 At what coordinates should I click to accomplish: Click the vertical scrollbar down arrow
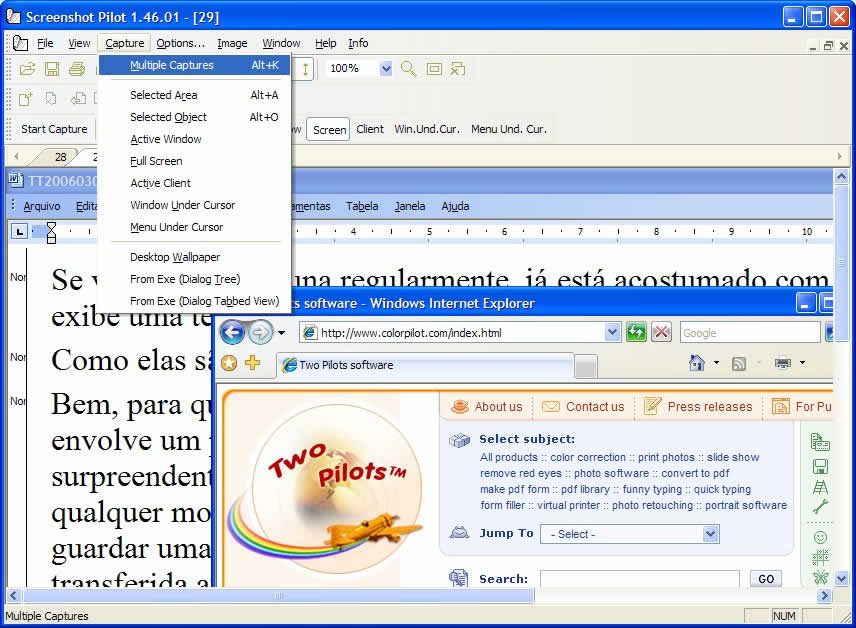point(841,578)
